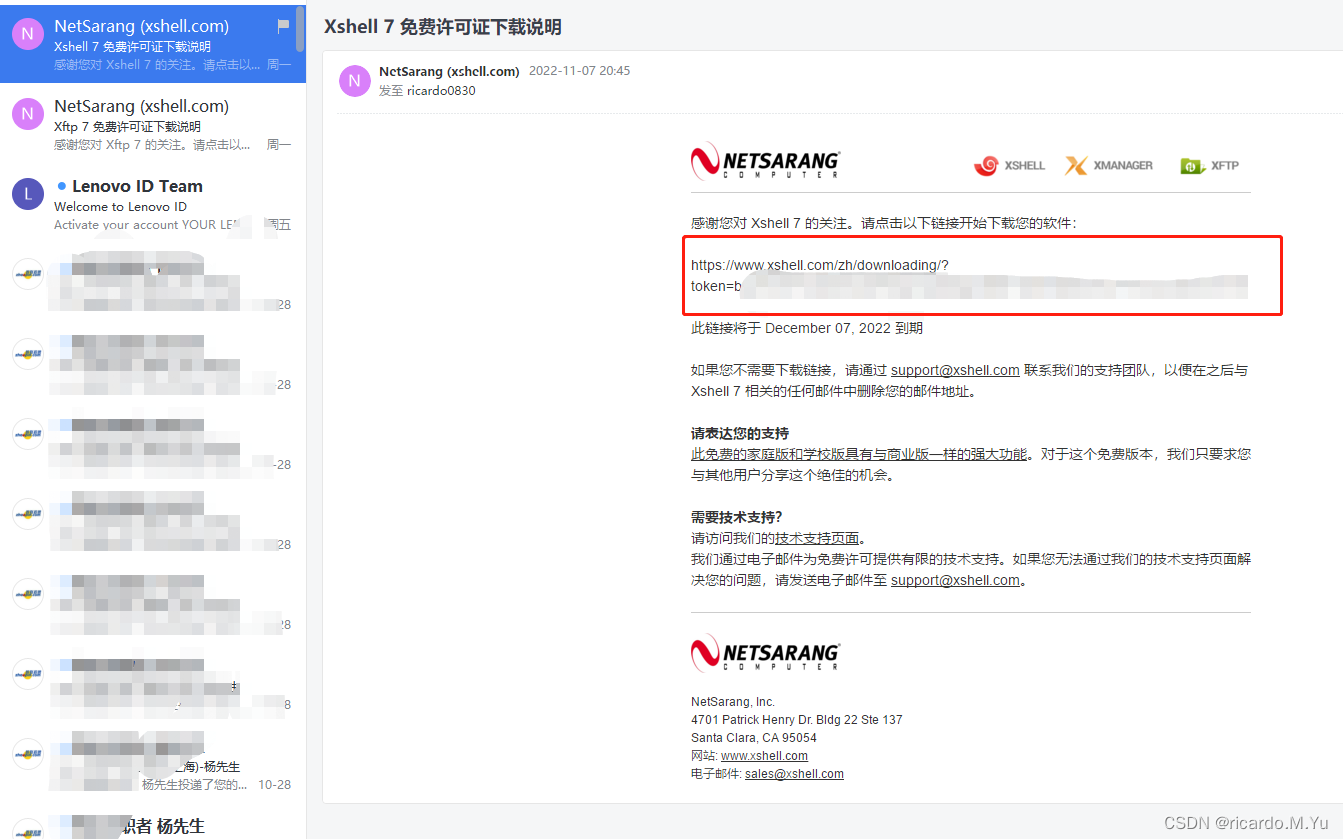Click the bottom NetSarang Computer logo
The height and width of the screenshot is (839, 1343).
[765, 652]
